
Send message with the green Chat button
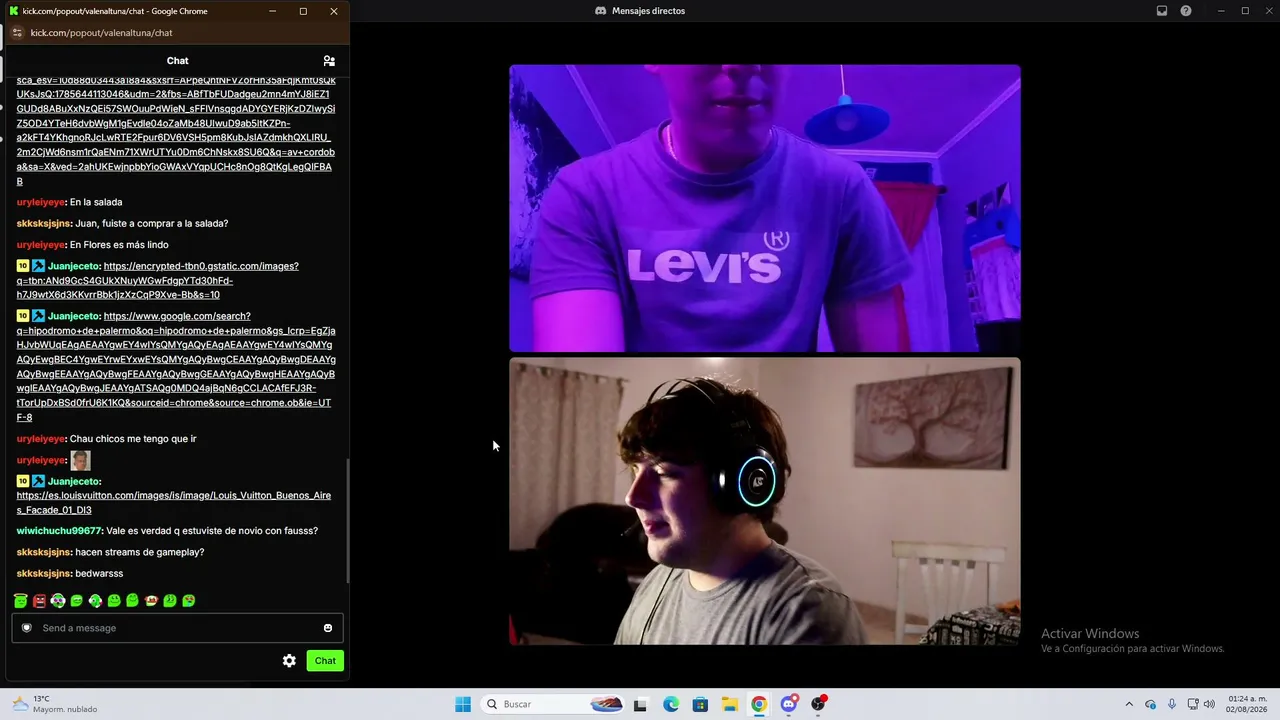[x=325, y=661]
